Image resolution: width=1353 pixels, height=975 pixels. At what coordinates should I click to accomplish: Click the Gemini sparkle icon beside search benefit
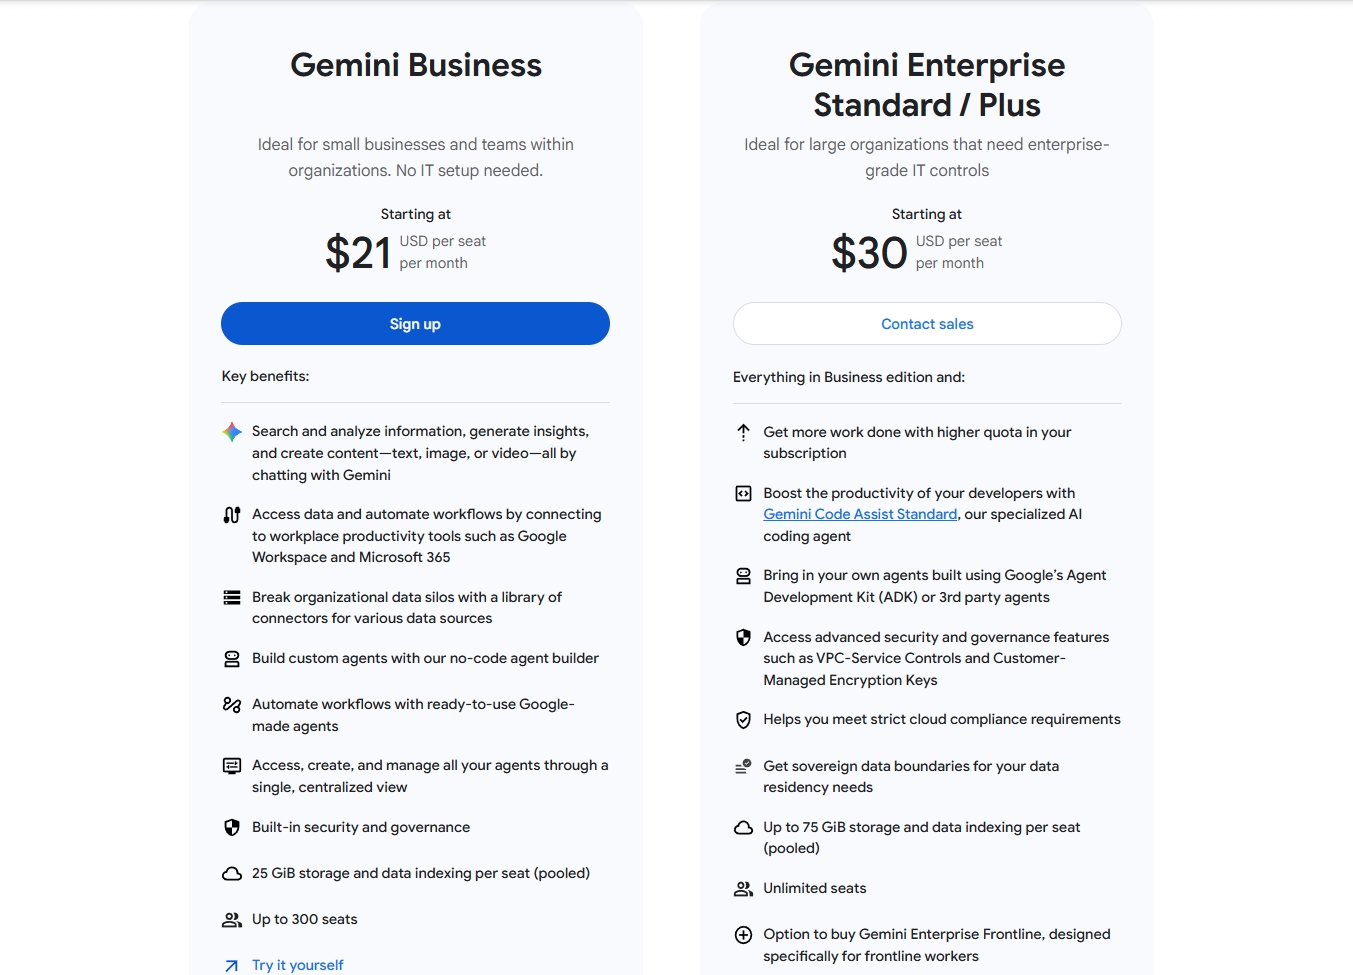pos(232,432)
